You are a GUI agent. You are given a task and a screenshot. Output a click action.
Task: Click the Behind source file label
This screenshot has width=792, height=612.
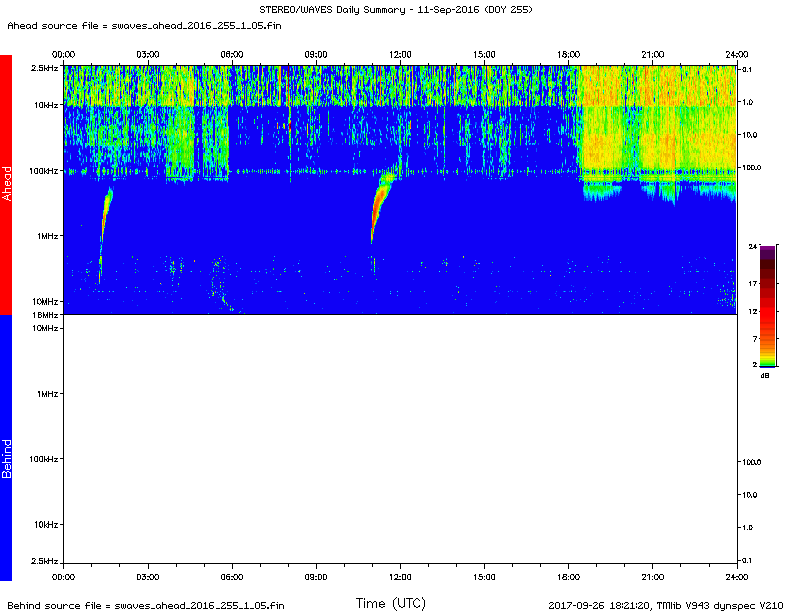pyautogui.click(x=145, y=605)
